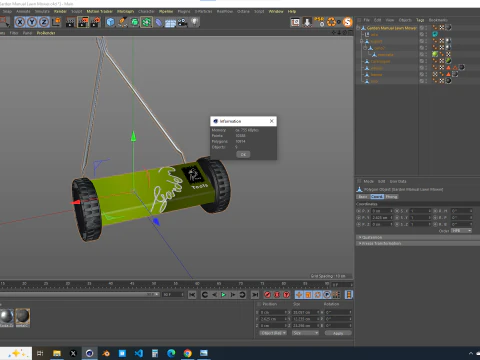Click Render to Picture Viewer icon
Image resolution: width=480 pixels, height=360 pixels.
point(83,22)
